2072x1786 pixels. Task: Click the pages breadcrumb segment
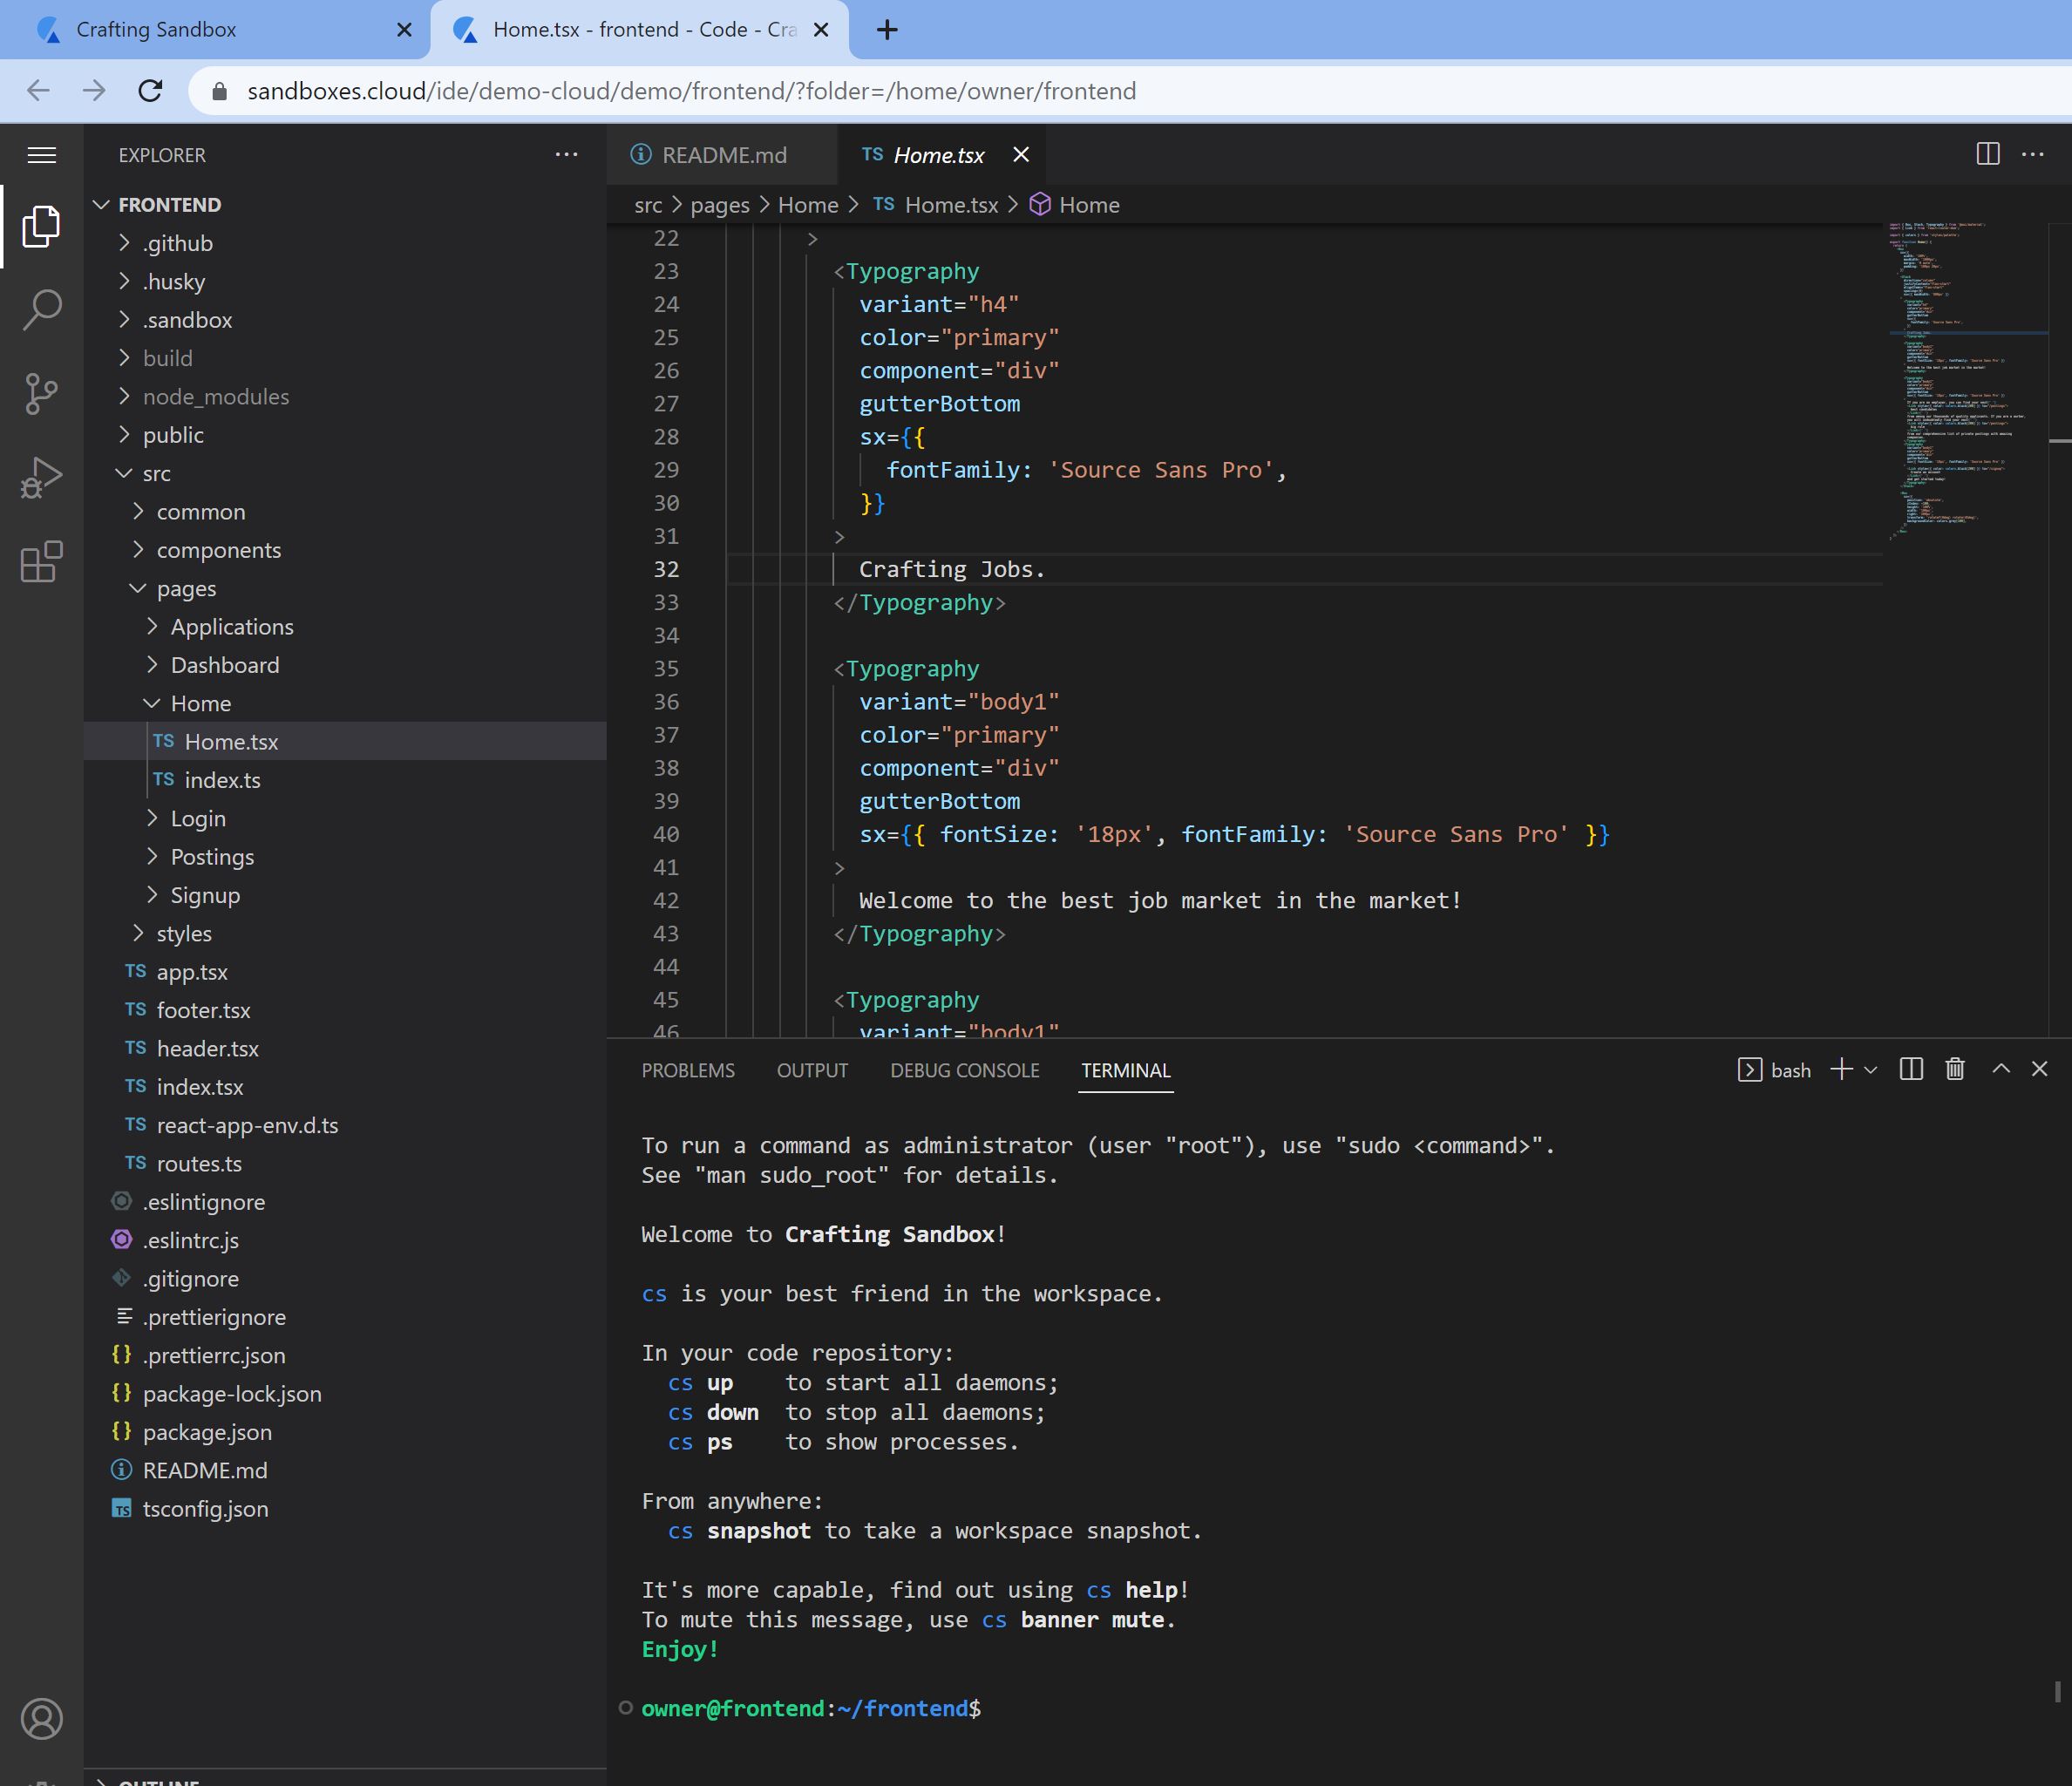pos(719,205)
